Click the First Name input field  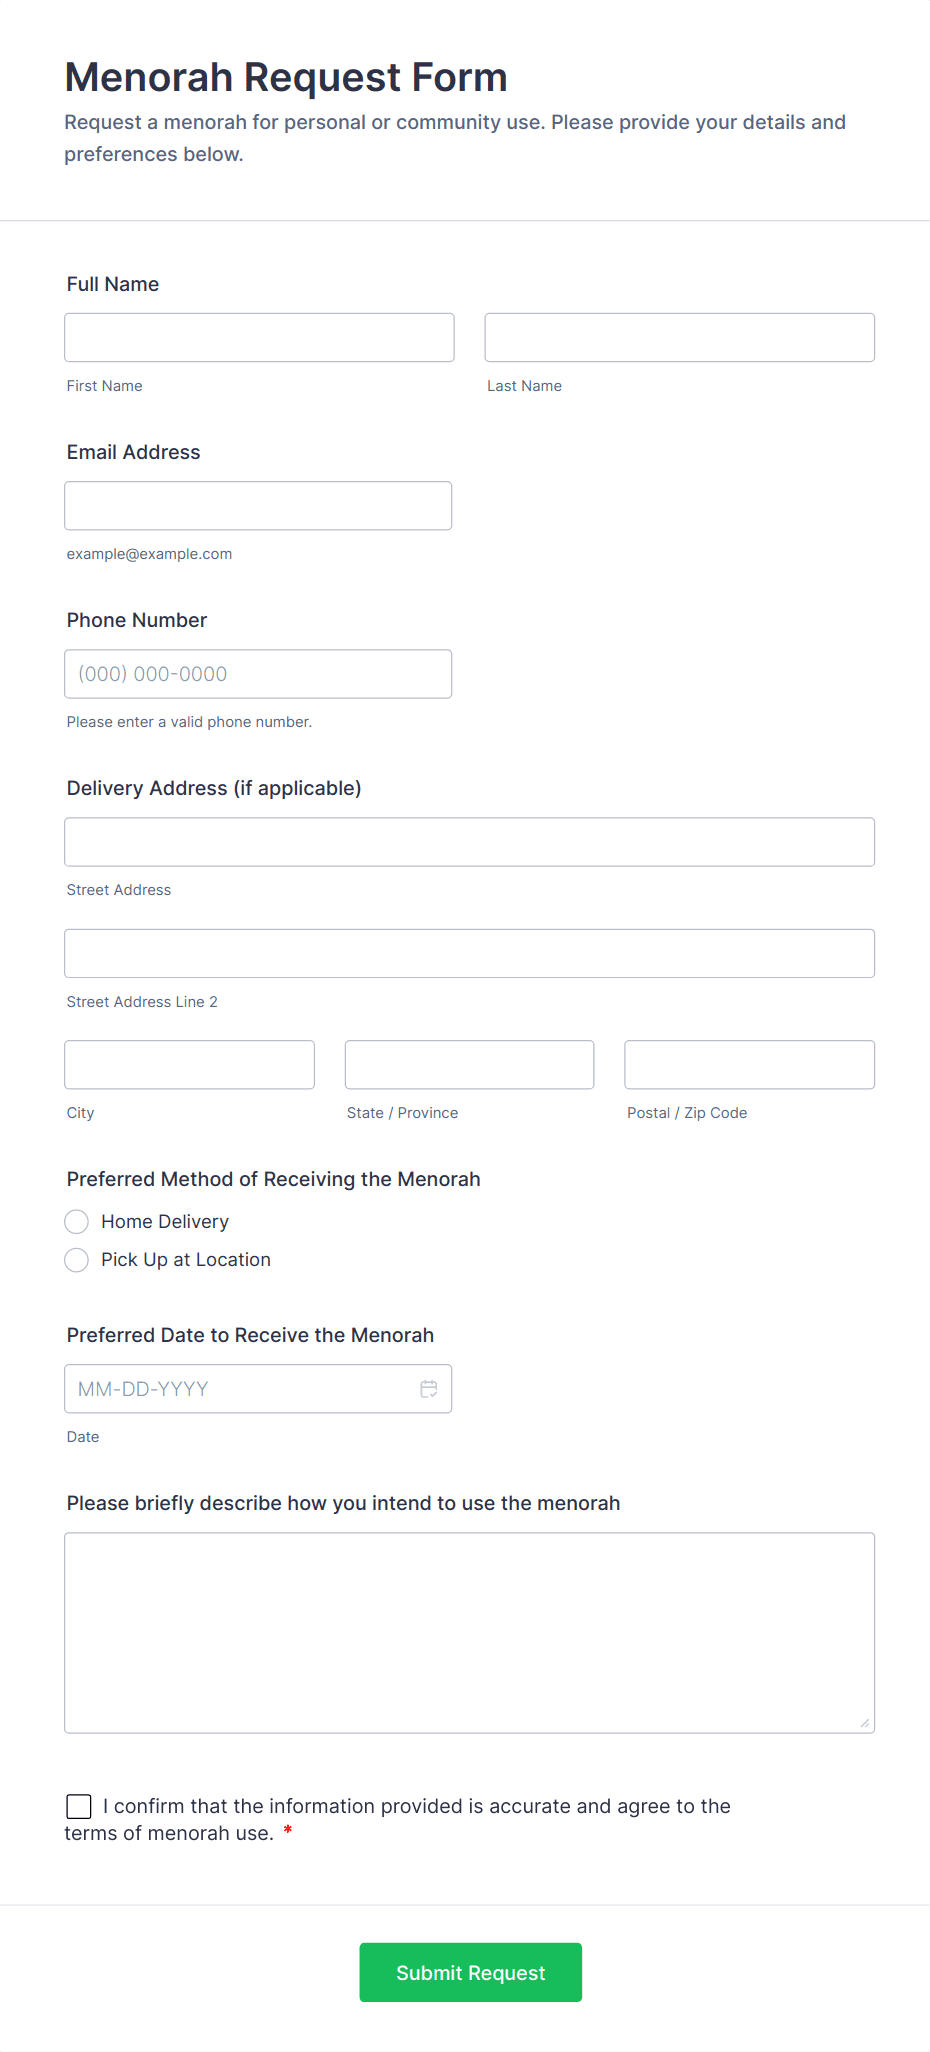[x=259, y=338]
